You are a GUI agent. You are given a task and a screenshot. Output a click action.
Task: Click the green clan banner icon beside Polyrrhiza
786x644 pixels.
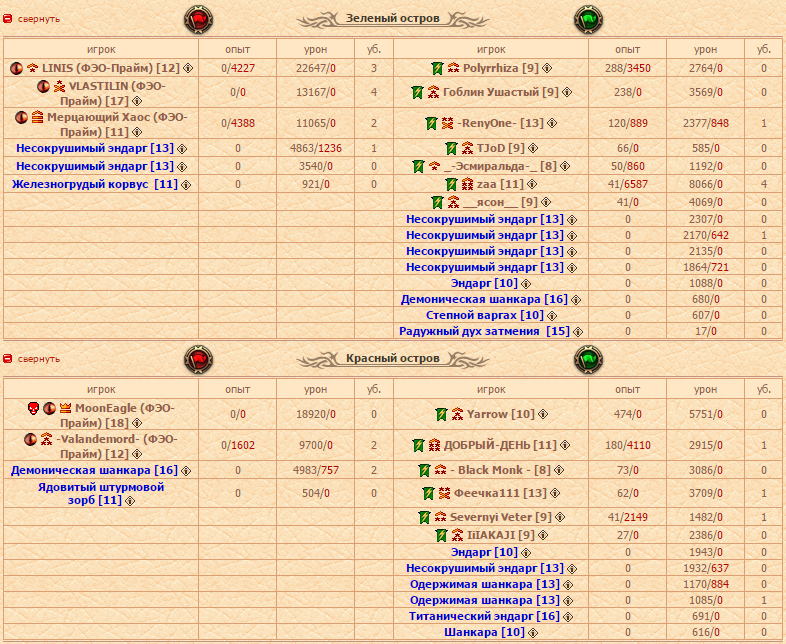pyautogui.click(x=437, y=68)
